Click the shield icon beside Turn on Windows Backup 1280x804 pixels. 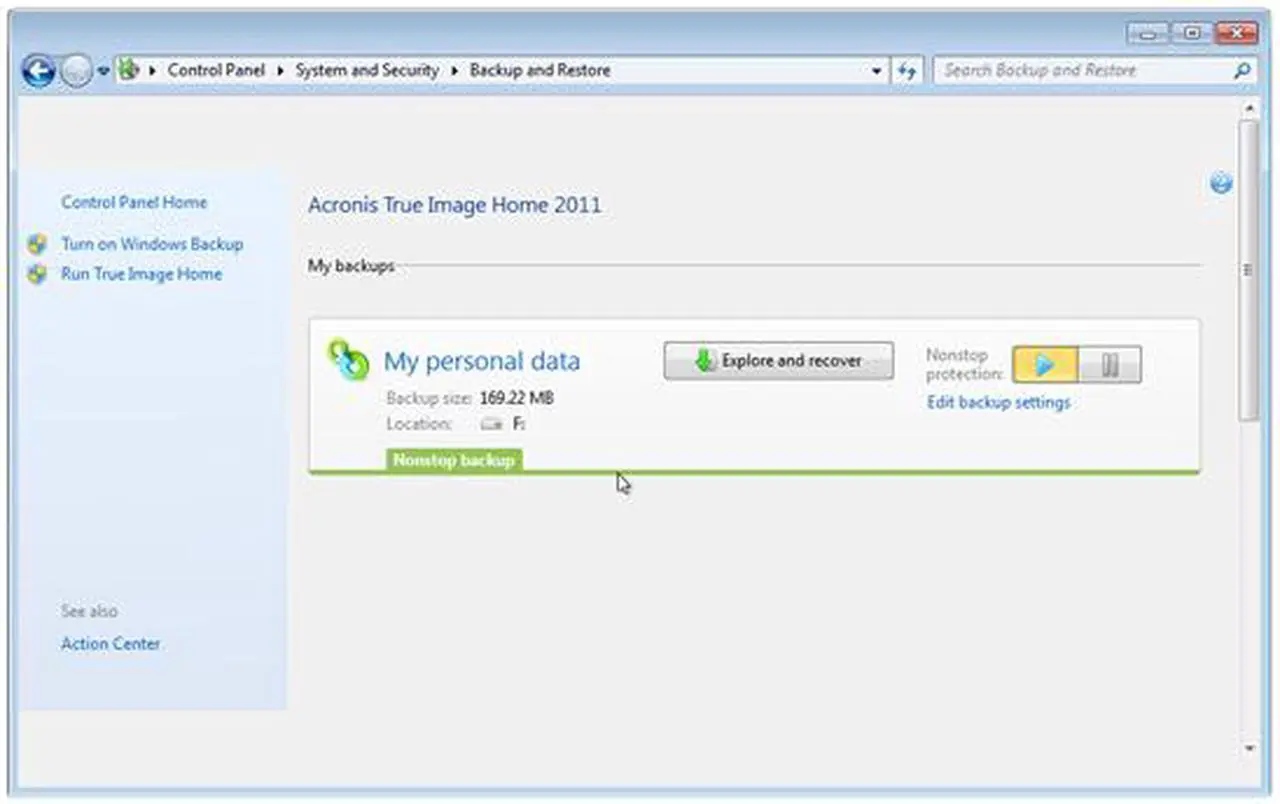coord(37,244)
